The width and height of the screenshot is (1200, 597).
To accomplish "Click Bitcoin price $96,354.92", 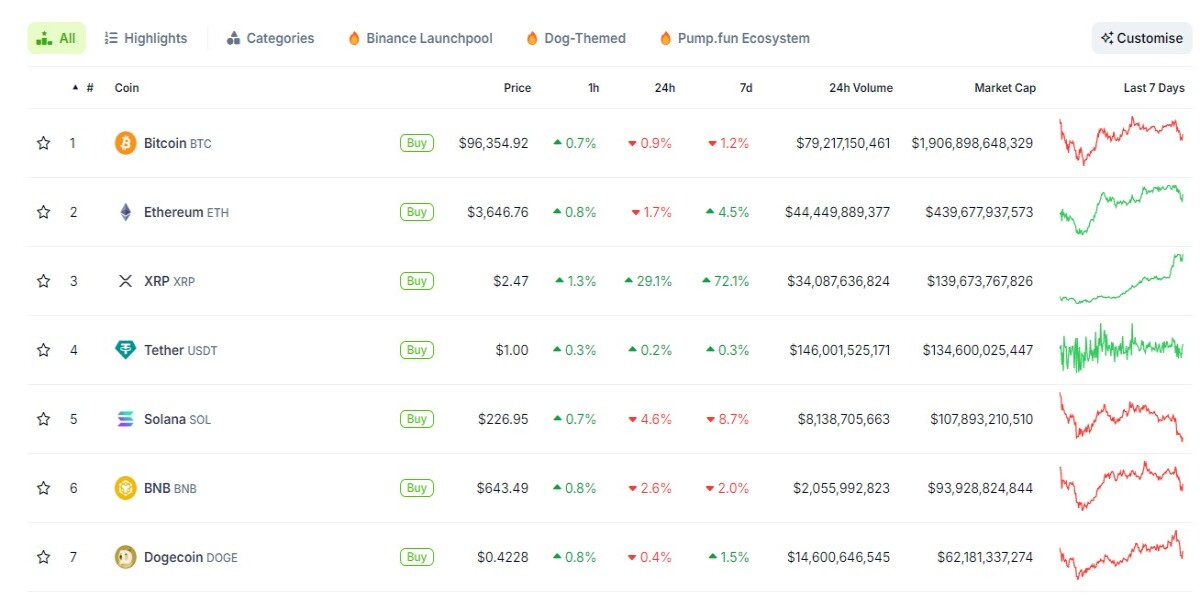I will click(x=493, y=143).
